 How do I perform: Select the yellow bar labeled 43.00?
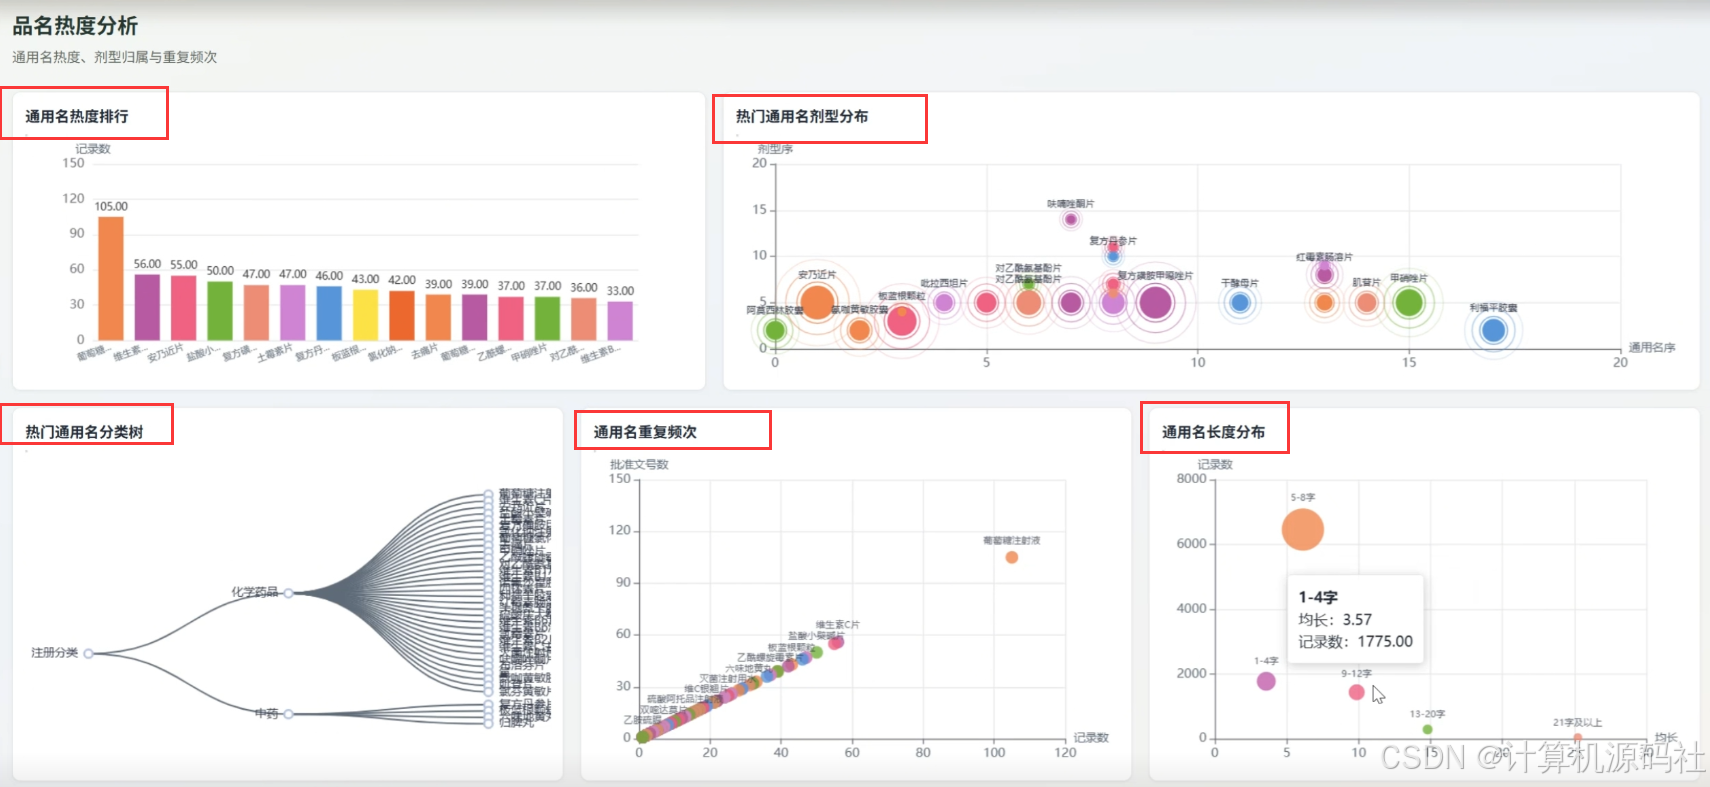365,315
